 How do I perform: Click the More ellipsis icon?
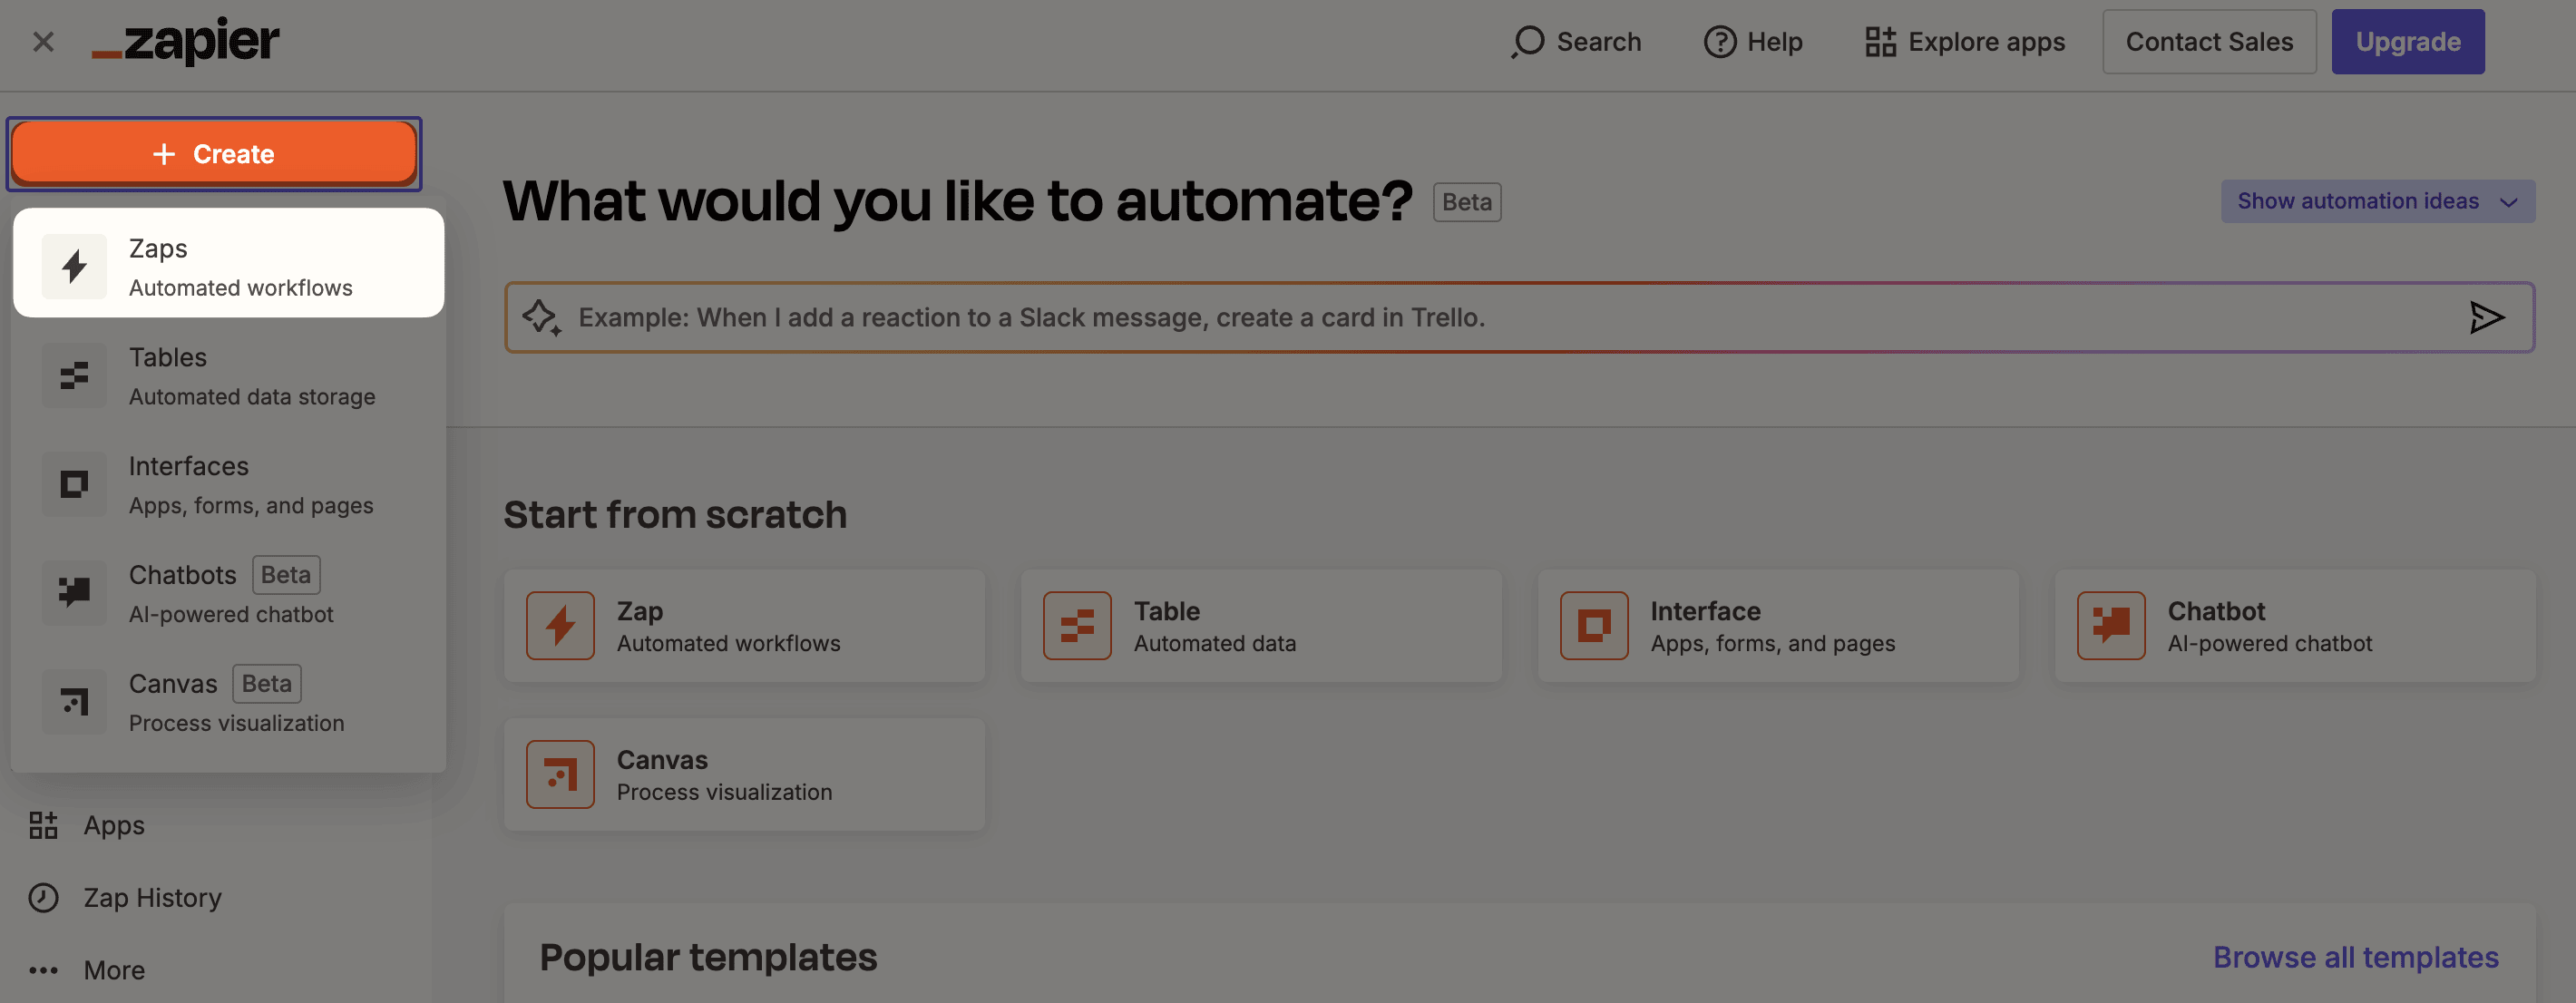(x=43, y=970)
